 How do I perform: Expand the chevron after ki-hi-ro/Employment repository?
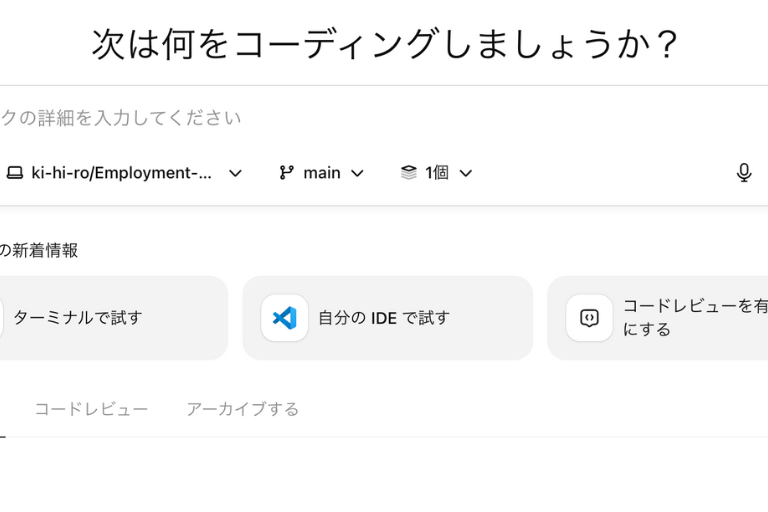click(x=235, y=173)
